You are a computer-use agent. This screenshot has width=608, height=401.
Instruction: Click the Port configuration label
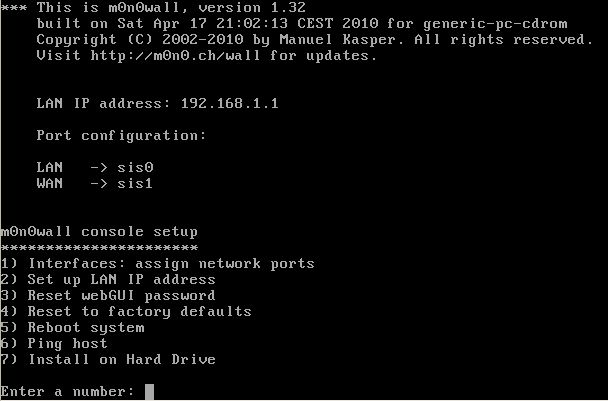point(121,136)
